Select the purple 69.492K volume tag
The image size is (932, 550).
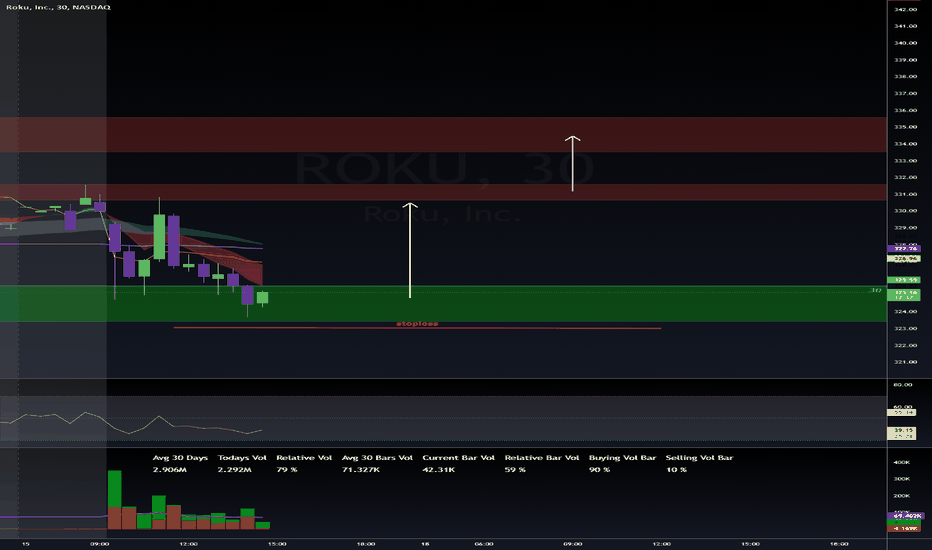(x=904, y=516)
